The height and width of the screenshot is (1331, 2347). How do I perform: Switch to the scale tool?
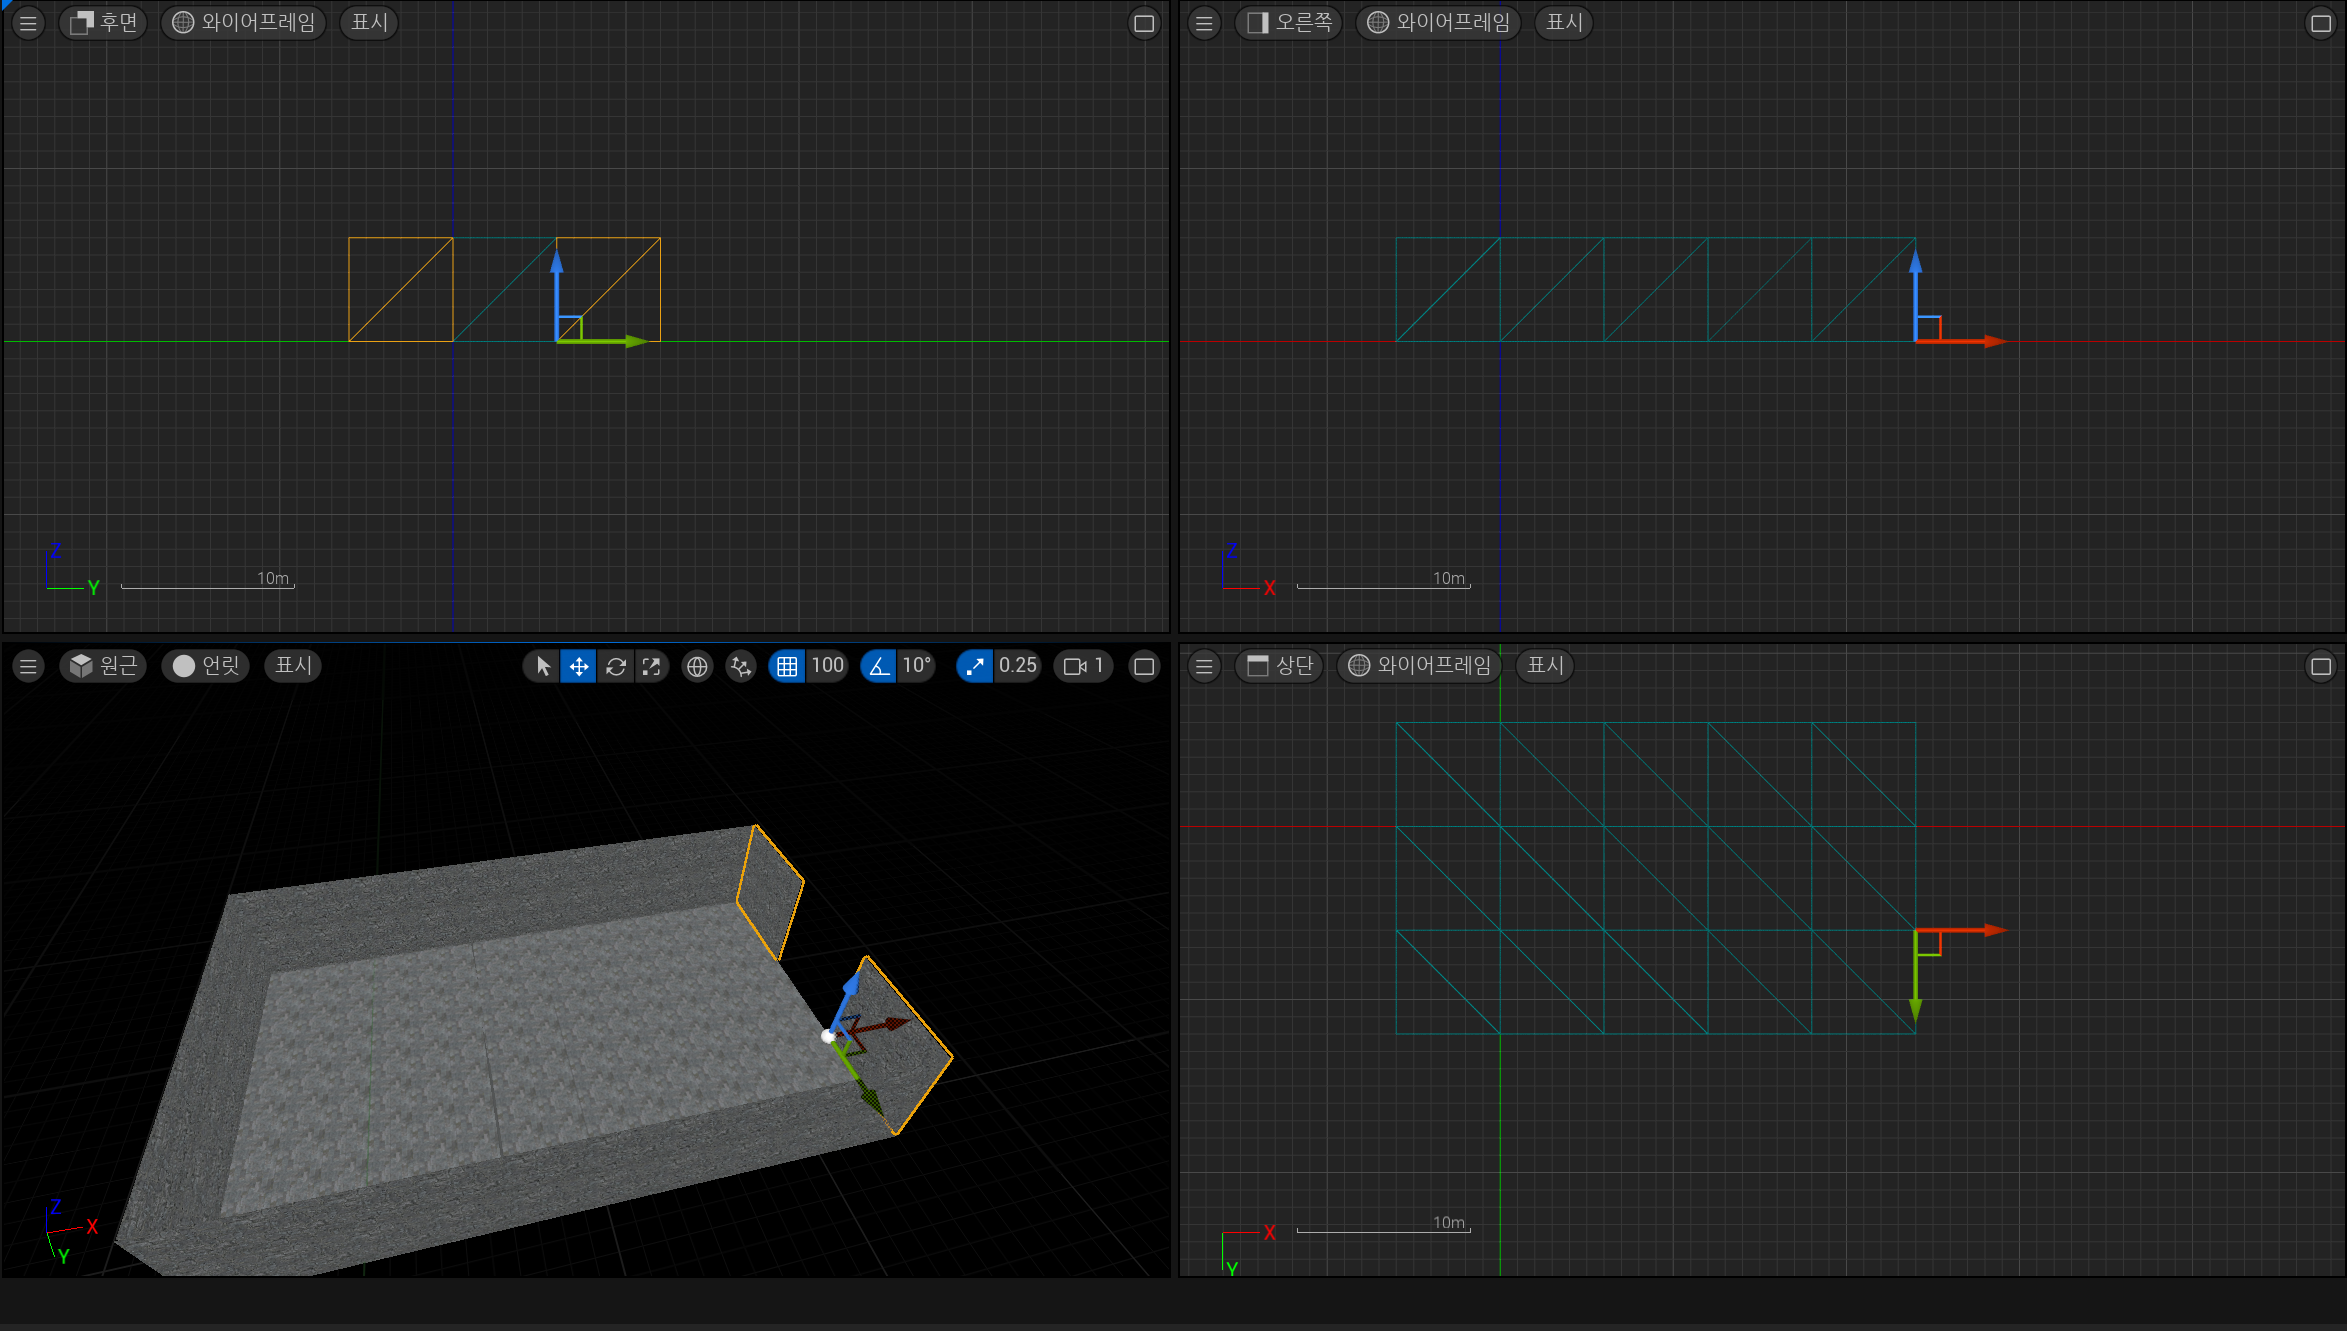click(x=651, y=666)
